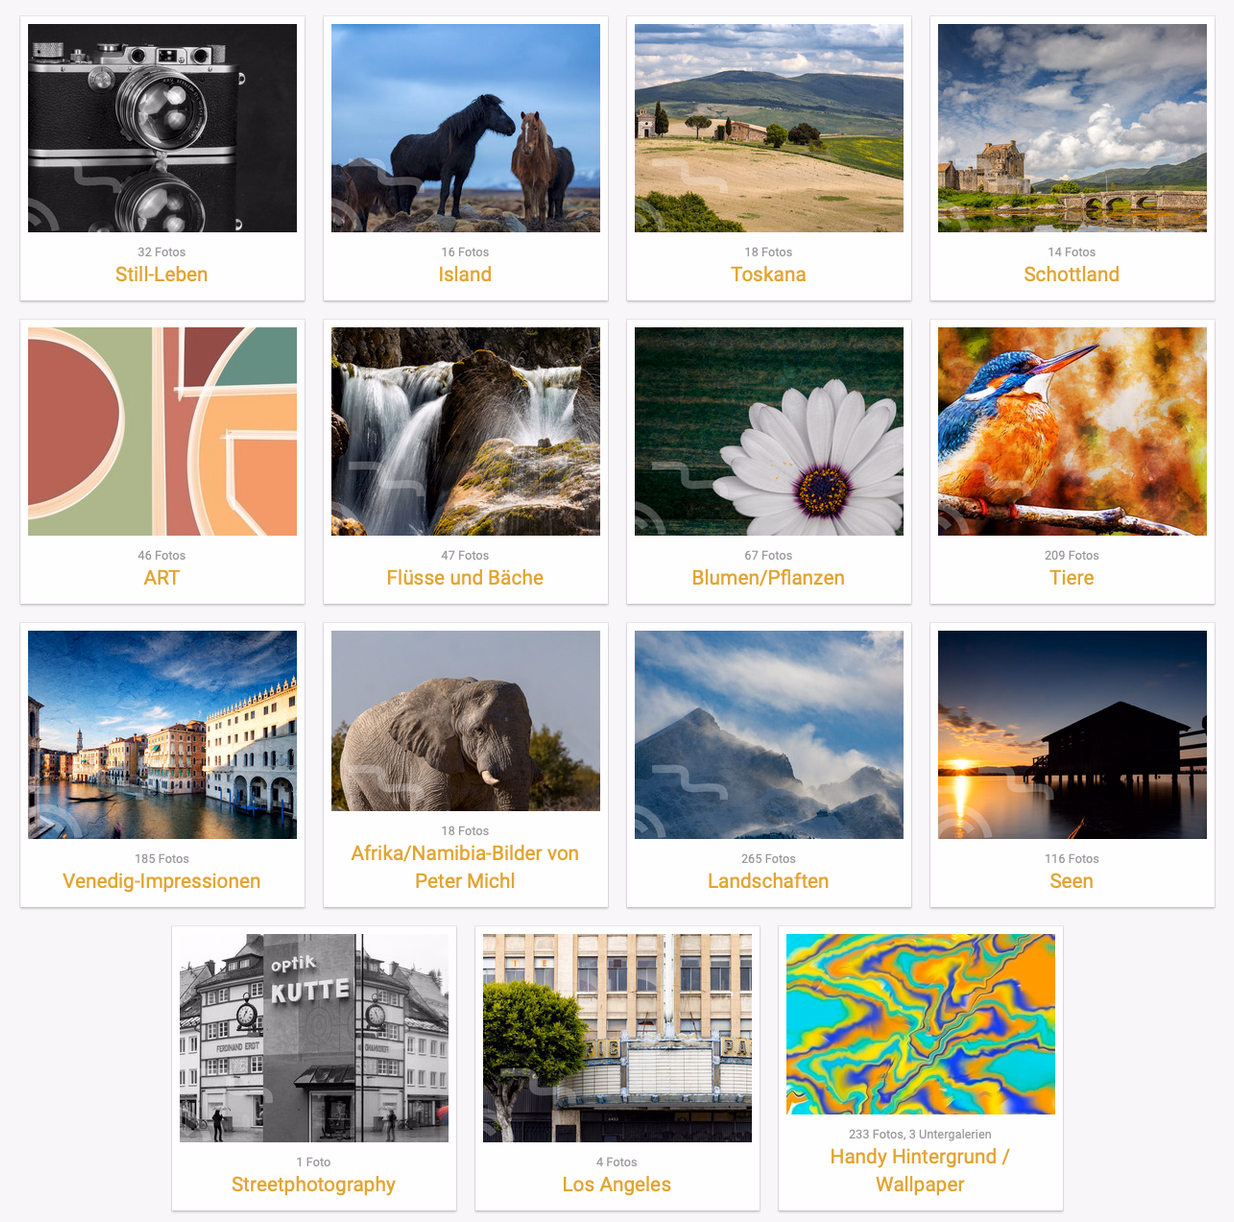Open the Schottland gallery link

tap(1072, 274)
